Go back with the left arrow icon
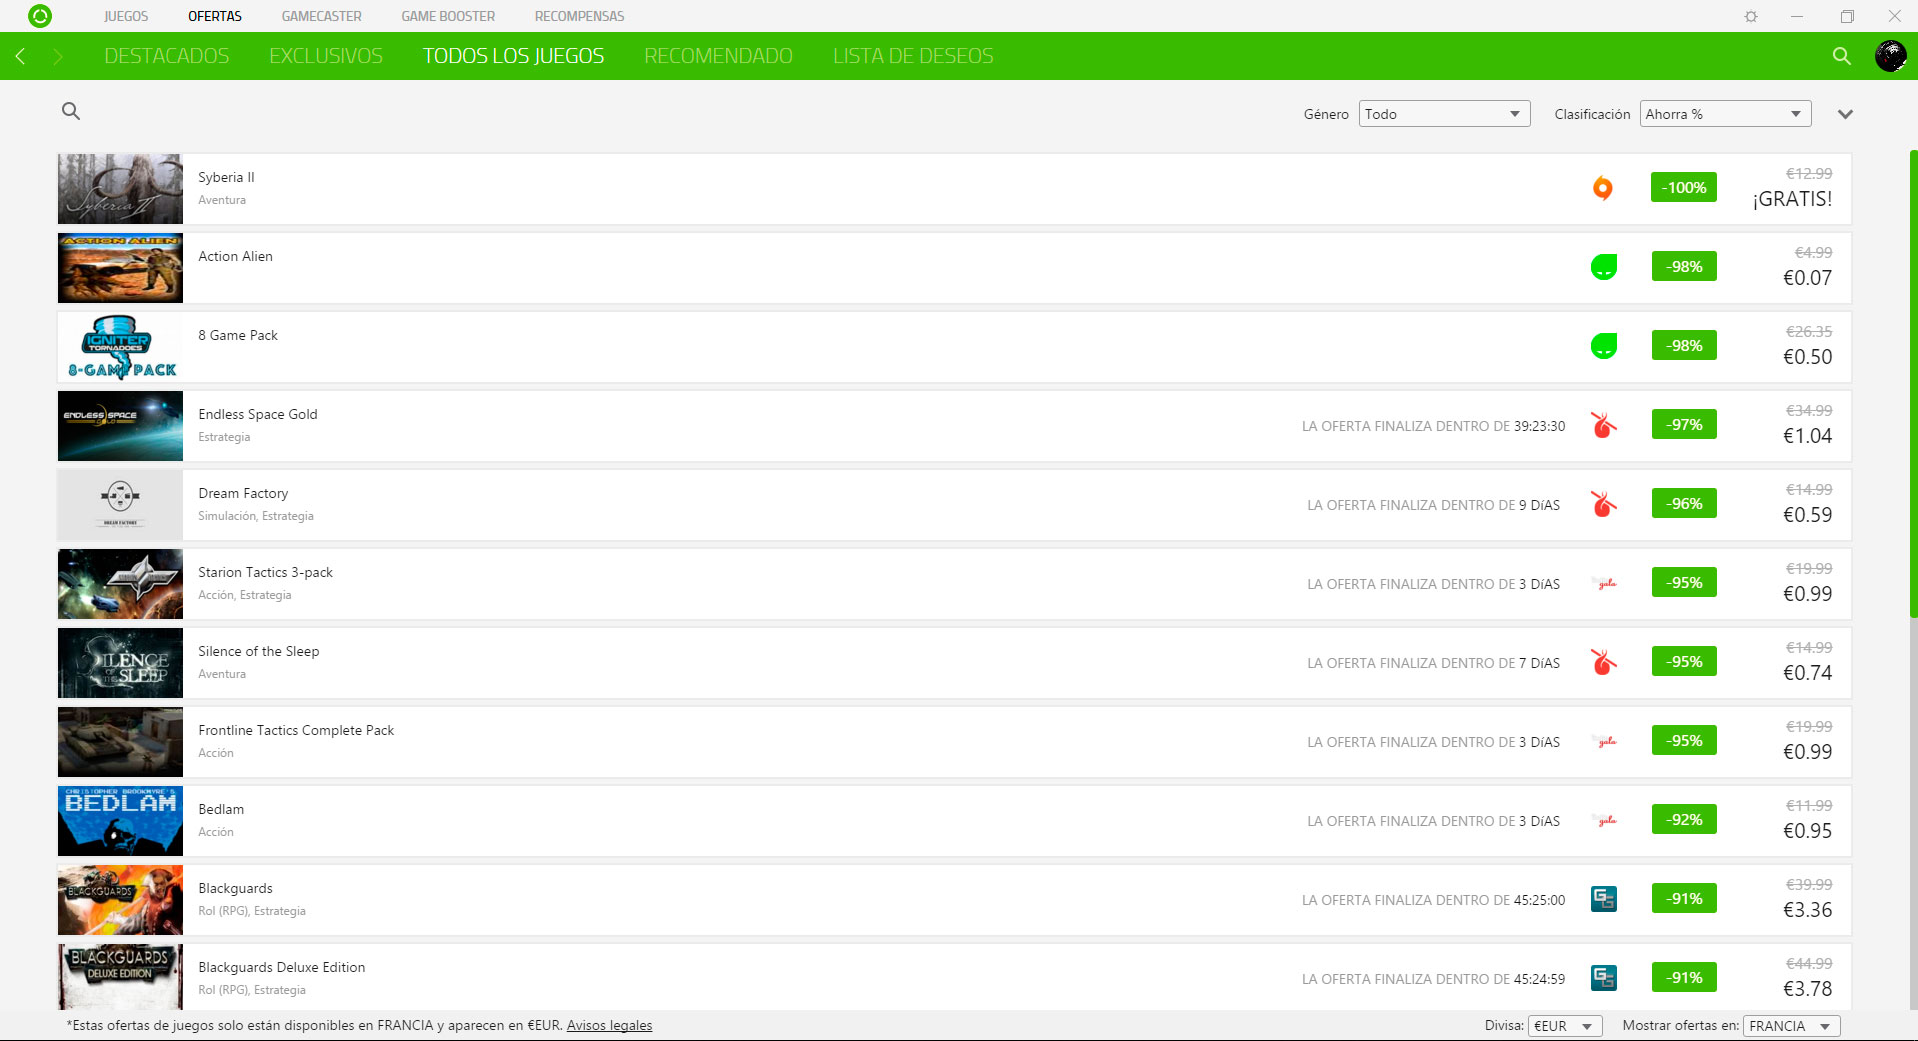1918x1041 pixels. click(x=20, y=56)
